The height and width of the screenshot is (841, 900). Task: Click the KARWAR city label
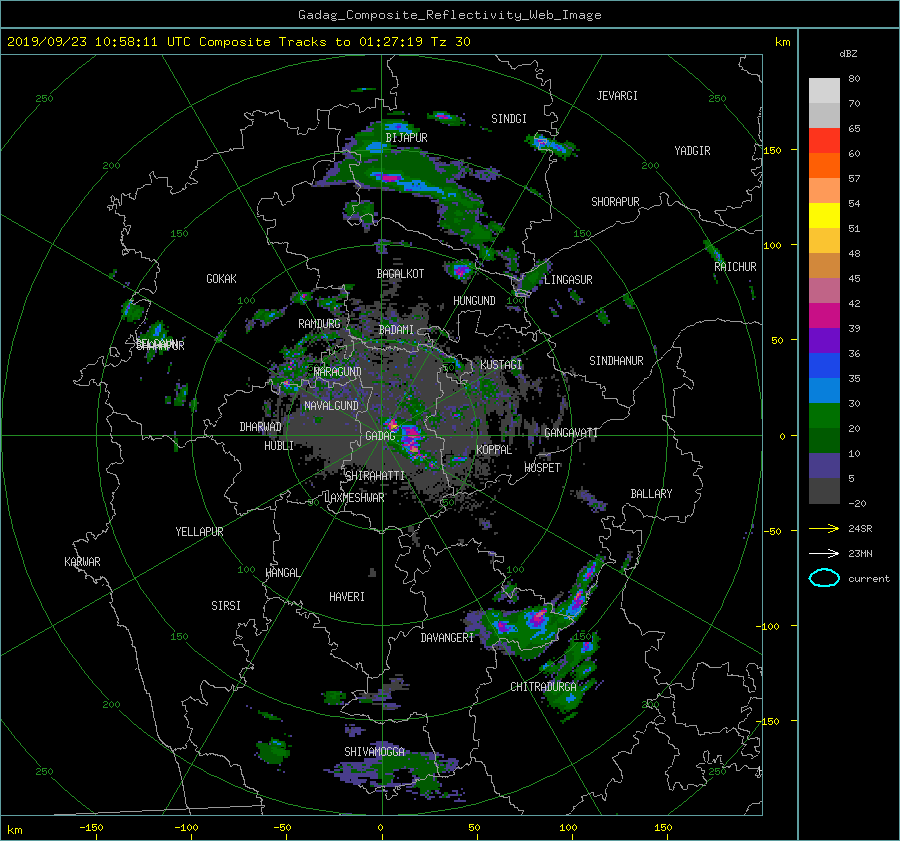point(82,562)
